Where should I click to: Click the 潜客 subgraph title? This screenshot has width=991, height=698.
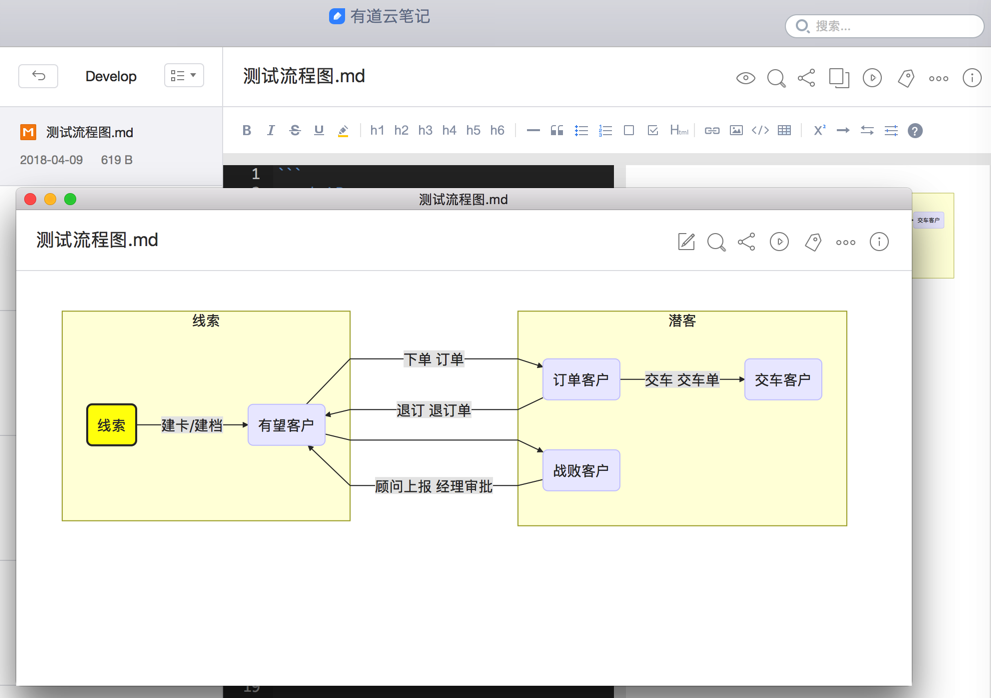682,321
